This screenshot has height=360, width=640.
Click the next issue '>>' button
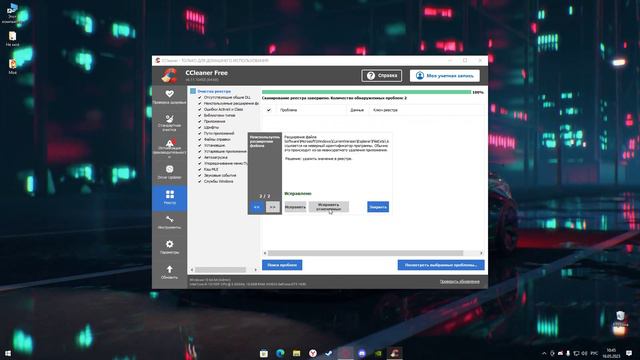[x=273, y=207]
